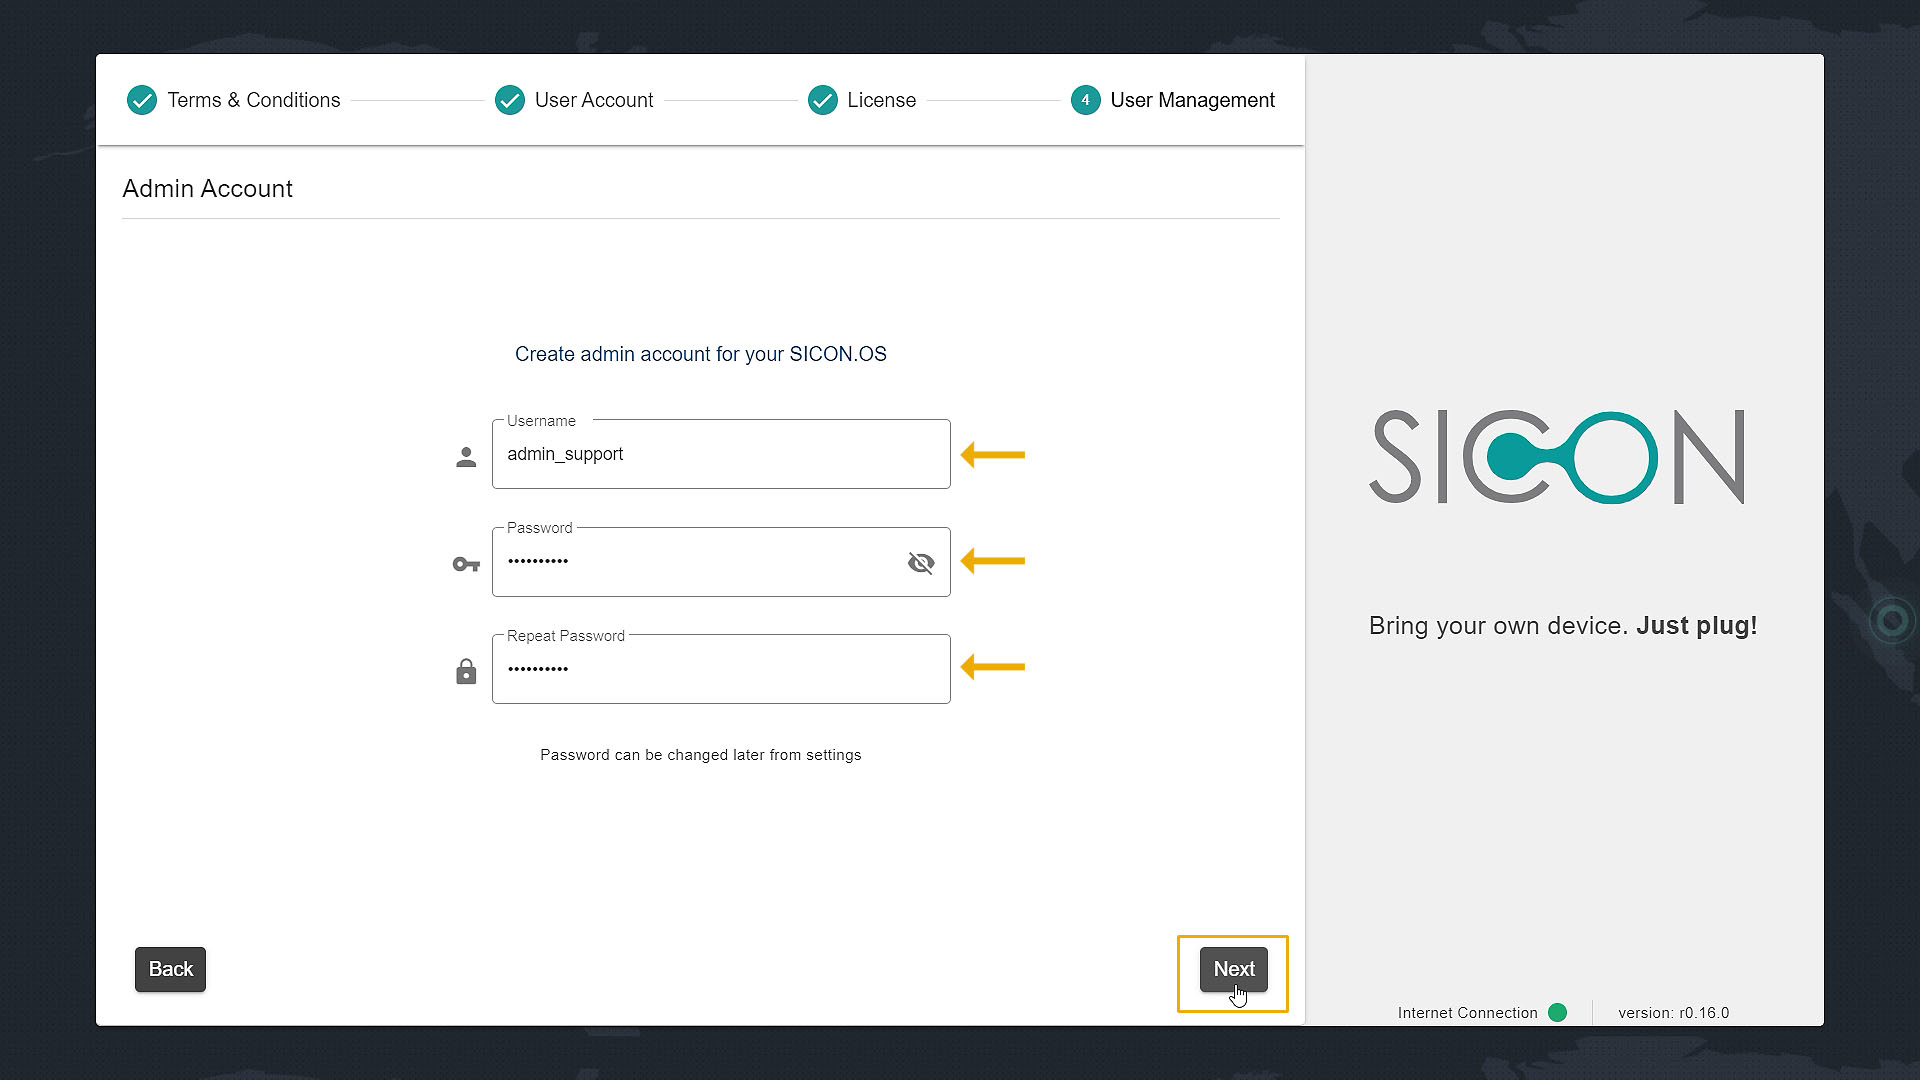1920x1080 pixels.
Task: Click the Terms & Conditions checkmark icon
Action: 142,100
